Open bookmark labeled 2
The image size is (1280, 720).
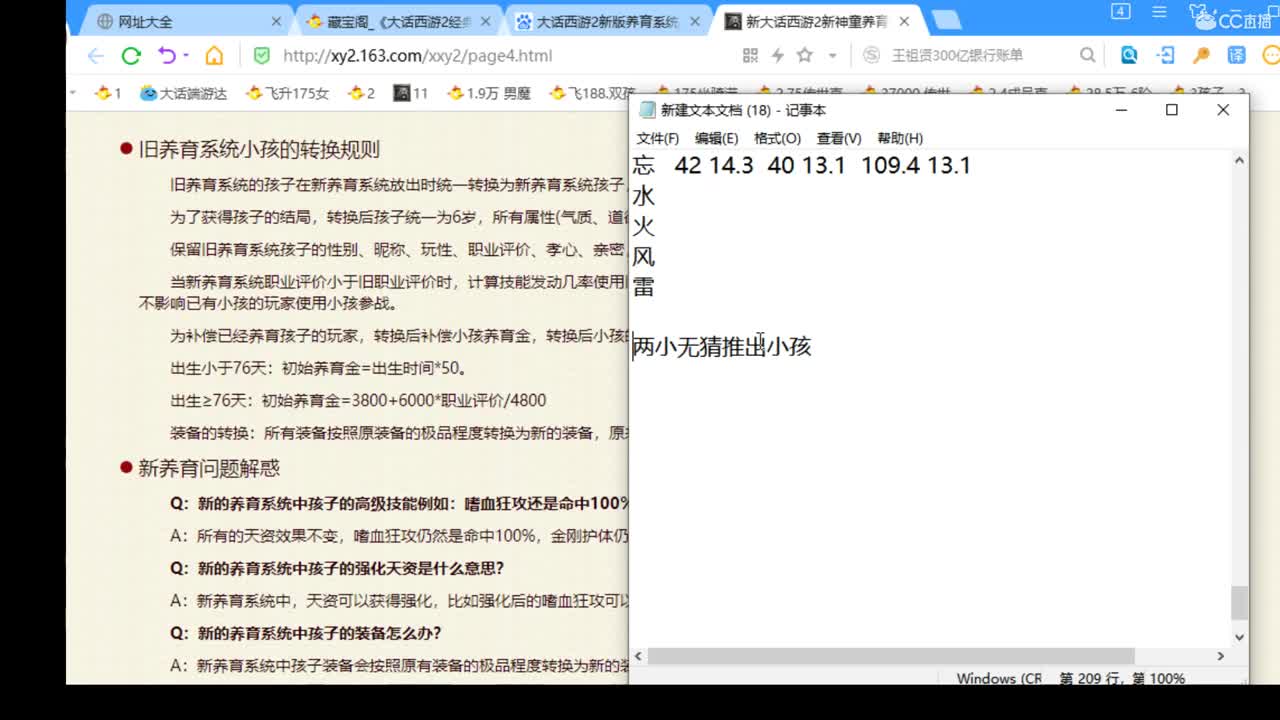click(362, 93)
